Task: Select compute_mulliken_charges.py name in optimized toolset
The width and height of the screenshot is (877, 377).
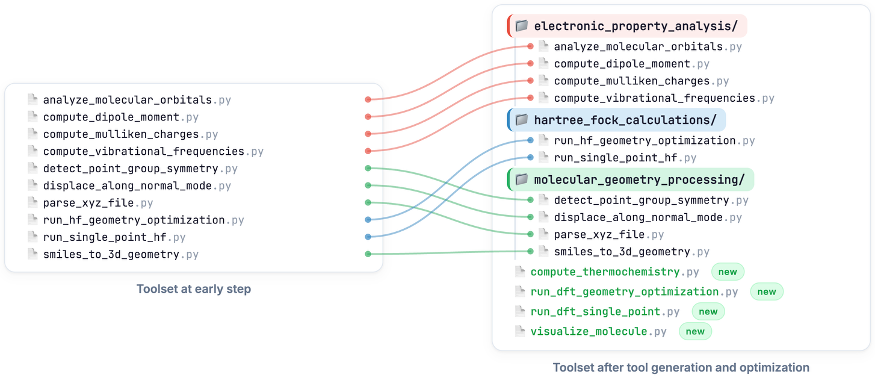Action: [x=642, y=81]
